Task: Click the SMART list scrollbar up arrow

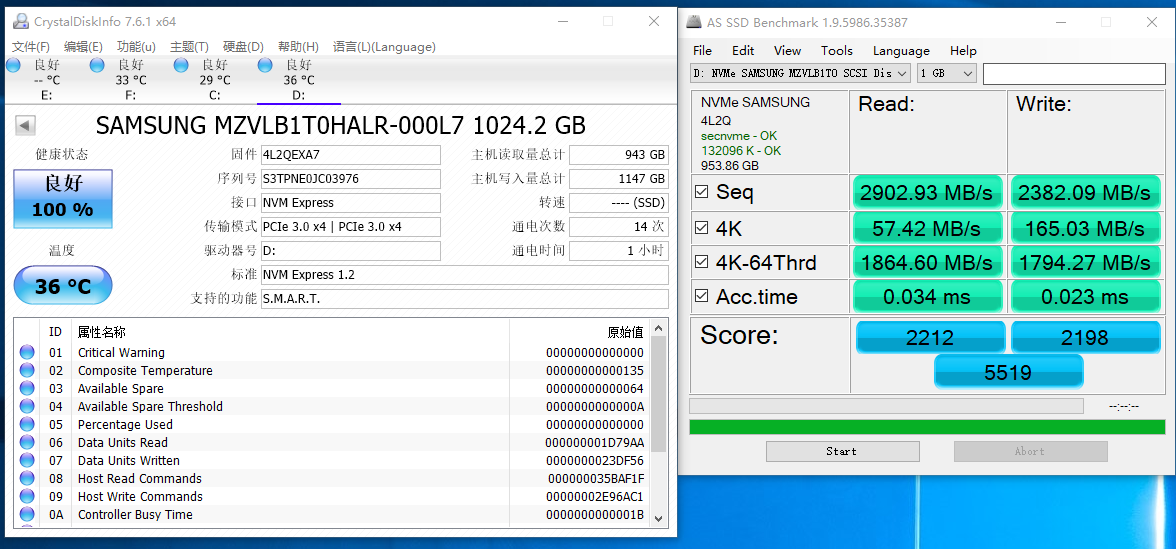Action: click(658, 328)
